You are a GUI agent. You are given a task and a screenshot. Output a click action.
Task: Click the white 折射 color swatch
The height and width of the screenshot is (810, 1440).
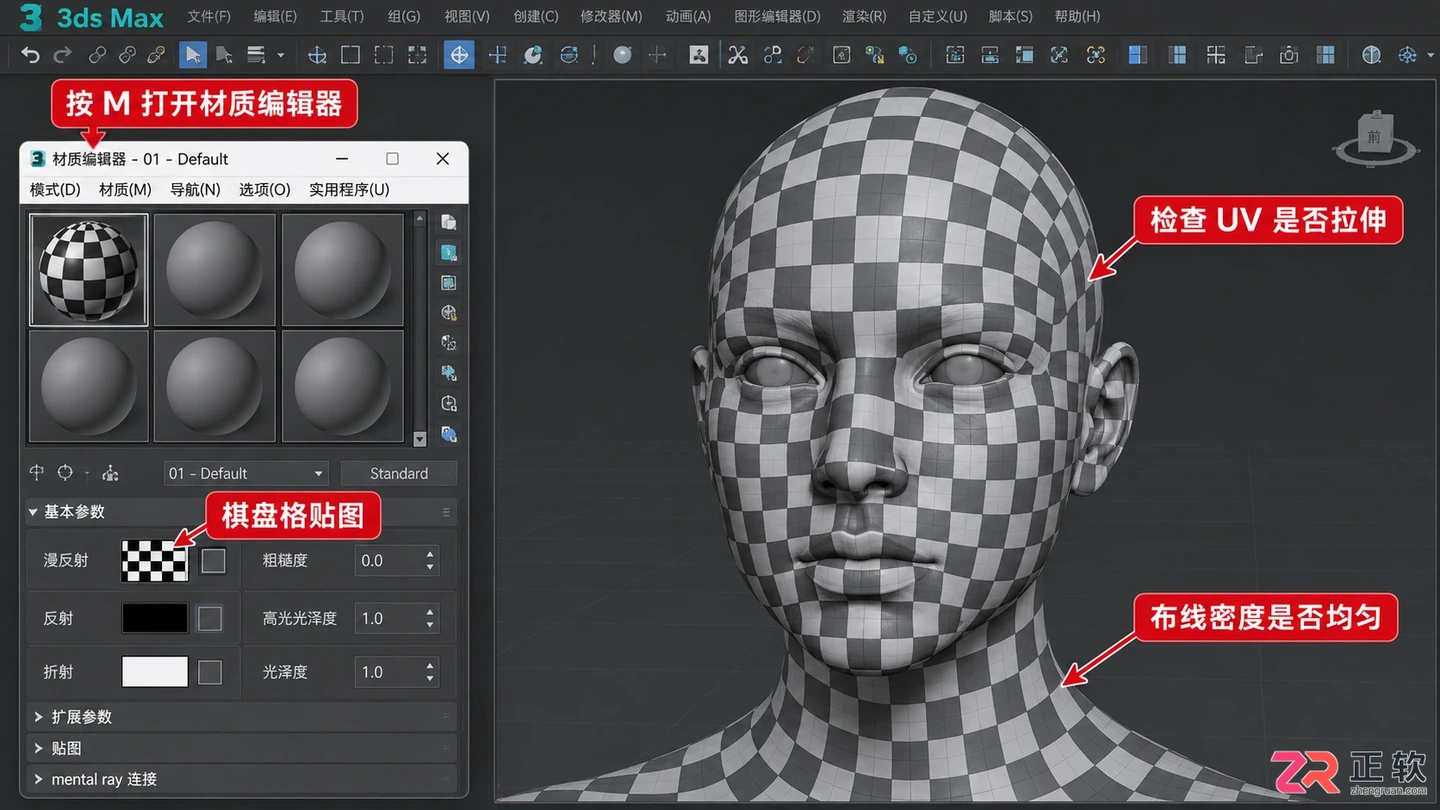click(x=155, y=672)
